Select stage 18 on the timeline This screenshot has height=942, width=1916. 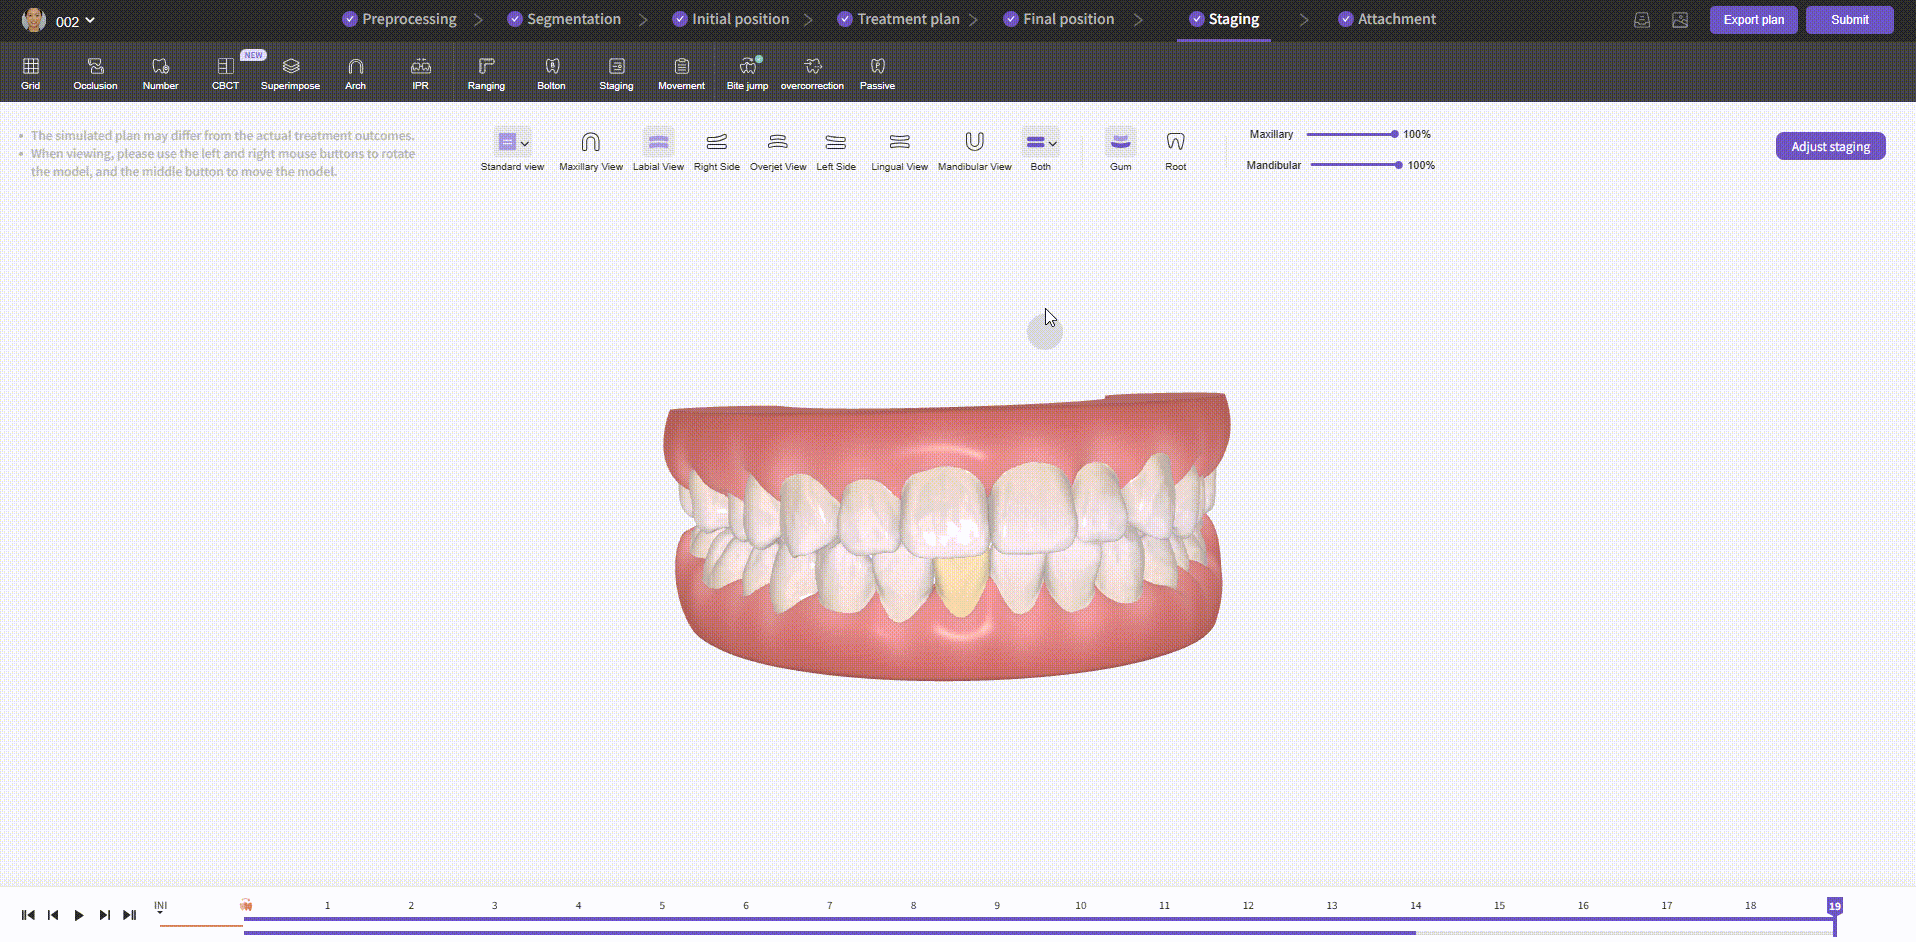(x=1751, y=905)
